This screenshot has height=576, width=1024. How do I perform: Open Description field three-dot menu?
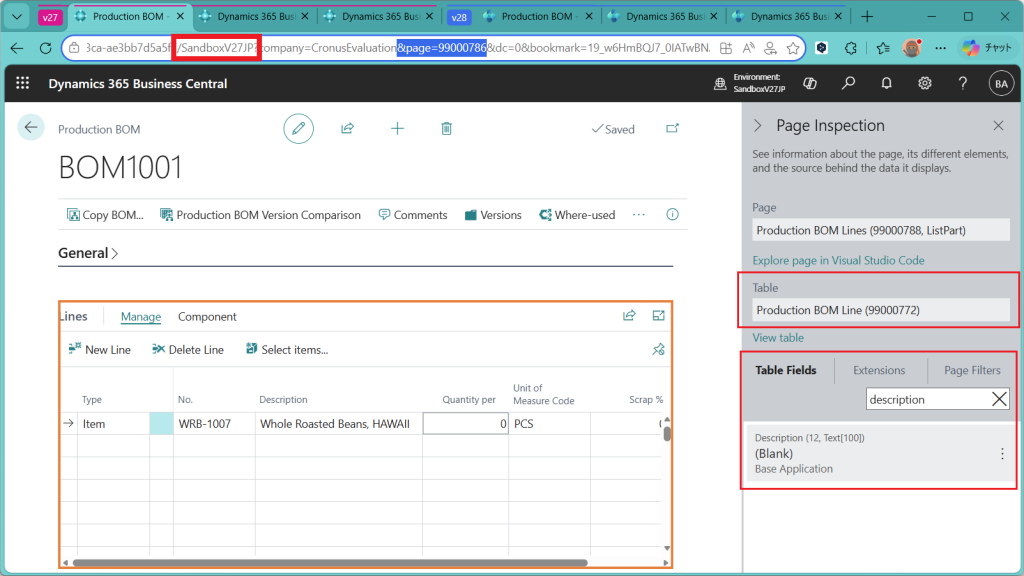1002,454
